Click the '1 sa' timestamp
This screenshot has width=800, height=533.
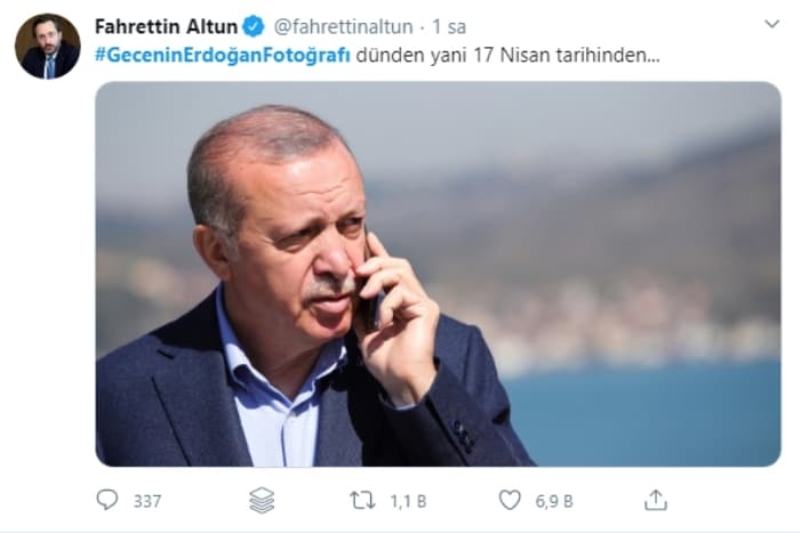[449, 27]
